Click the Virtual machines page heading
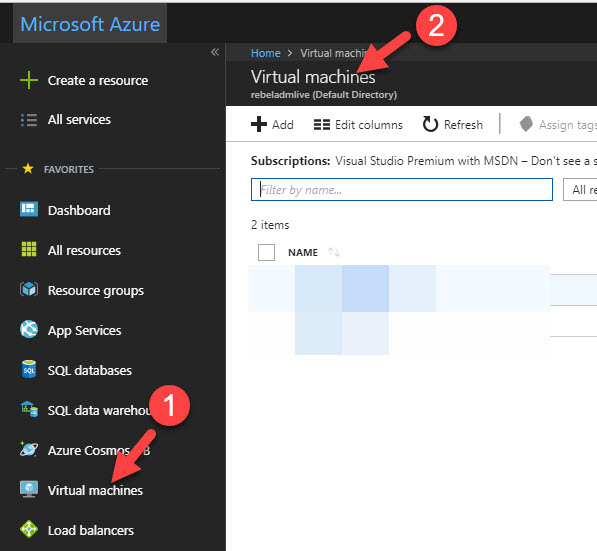This screenshot has width=597, height=551. pos(313,77)
